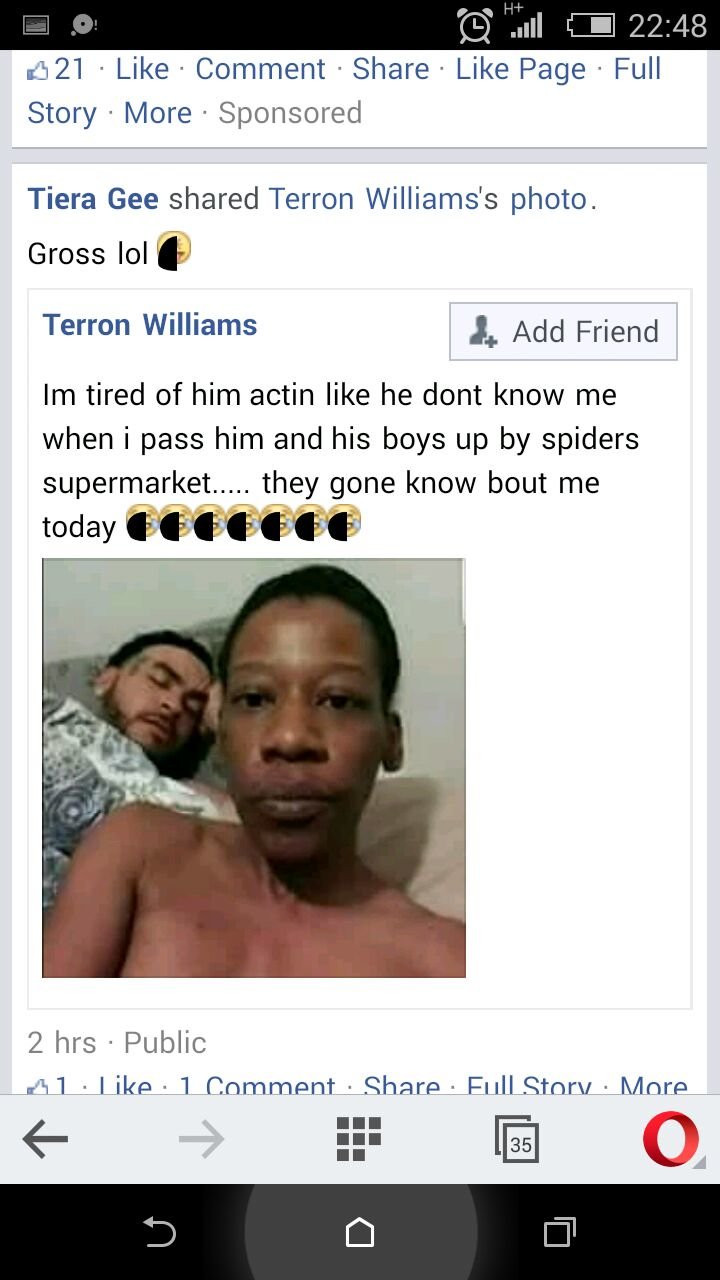
Task: Tap the 21 likes thumbs-up count
Action: pyautogui.click(x=57, y=69)
